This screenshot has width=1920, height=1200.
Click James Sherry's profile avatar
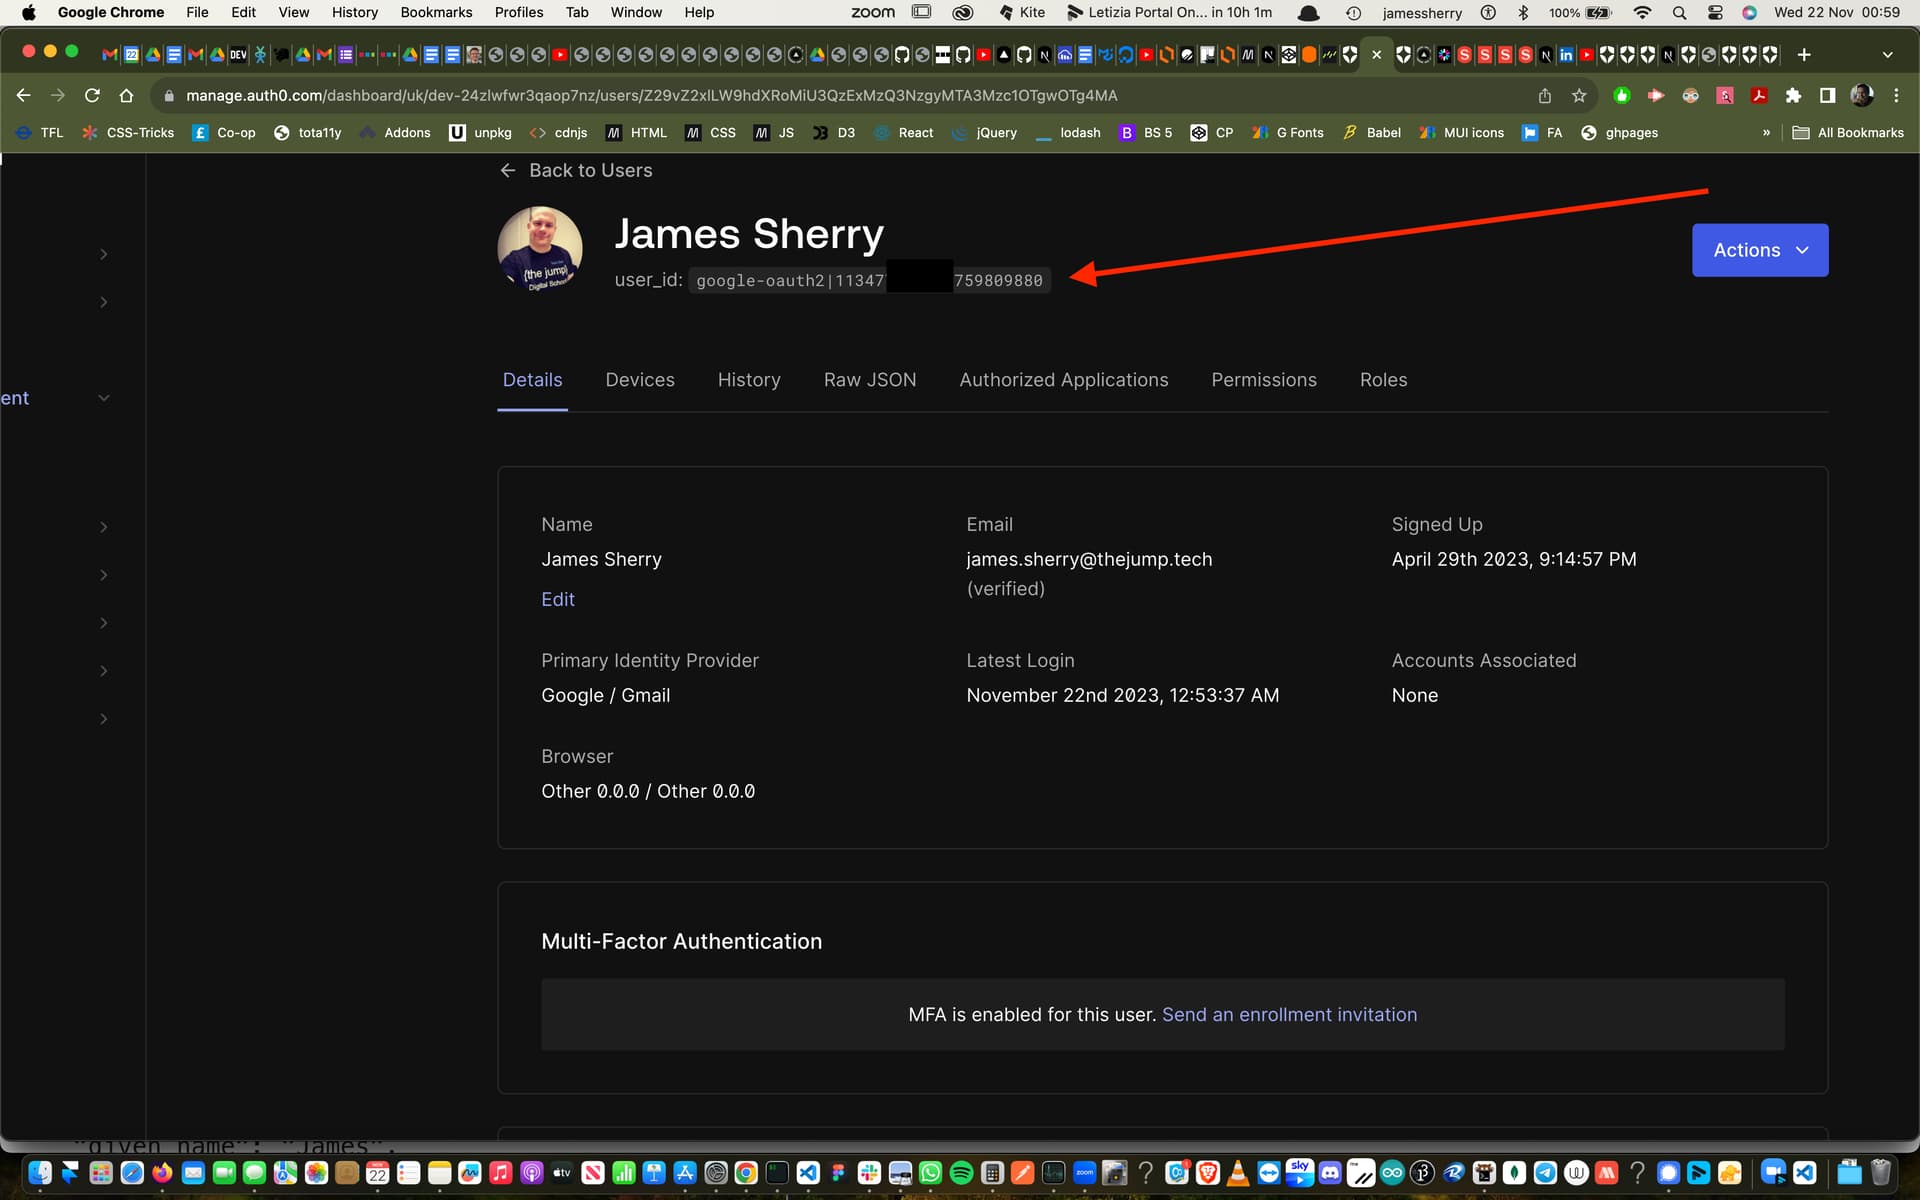tap(540, 249)
